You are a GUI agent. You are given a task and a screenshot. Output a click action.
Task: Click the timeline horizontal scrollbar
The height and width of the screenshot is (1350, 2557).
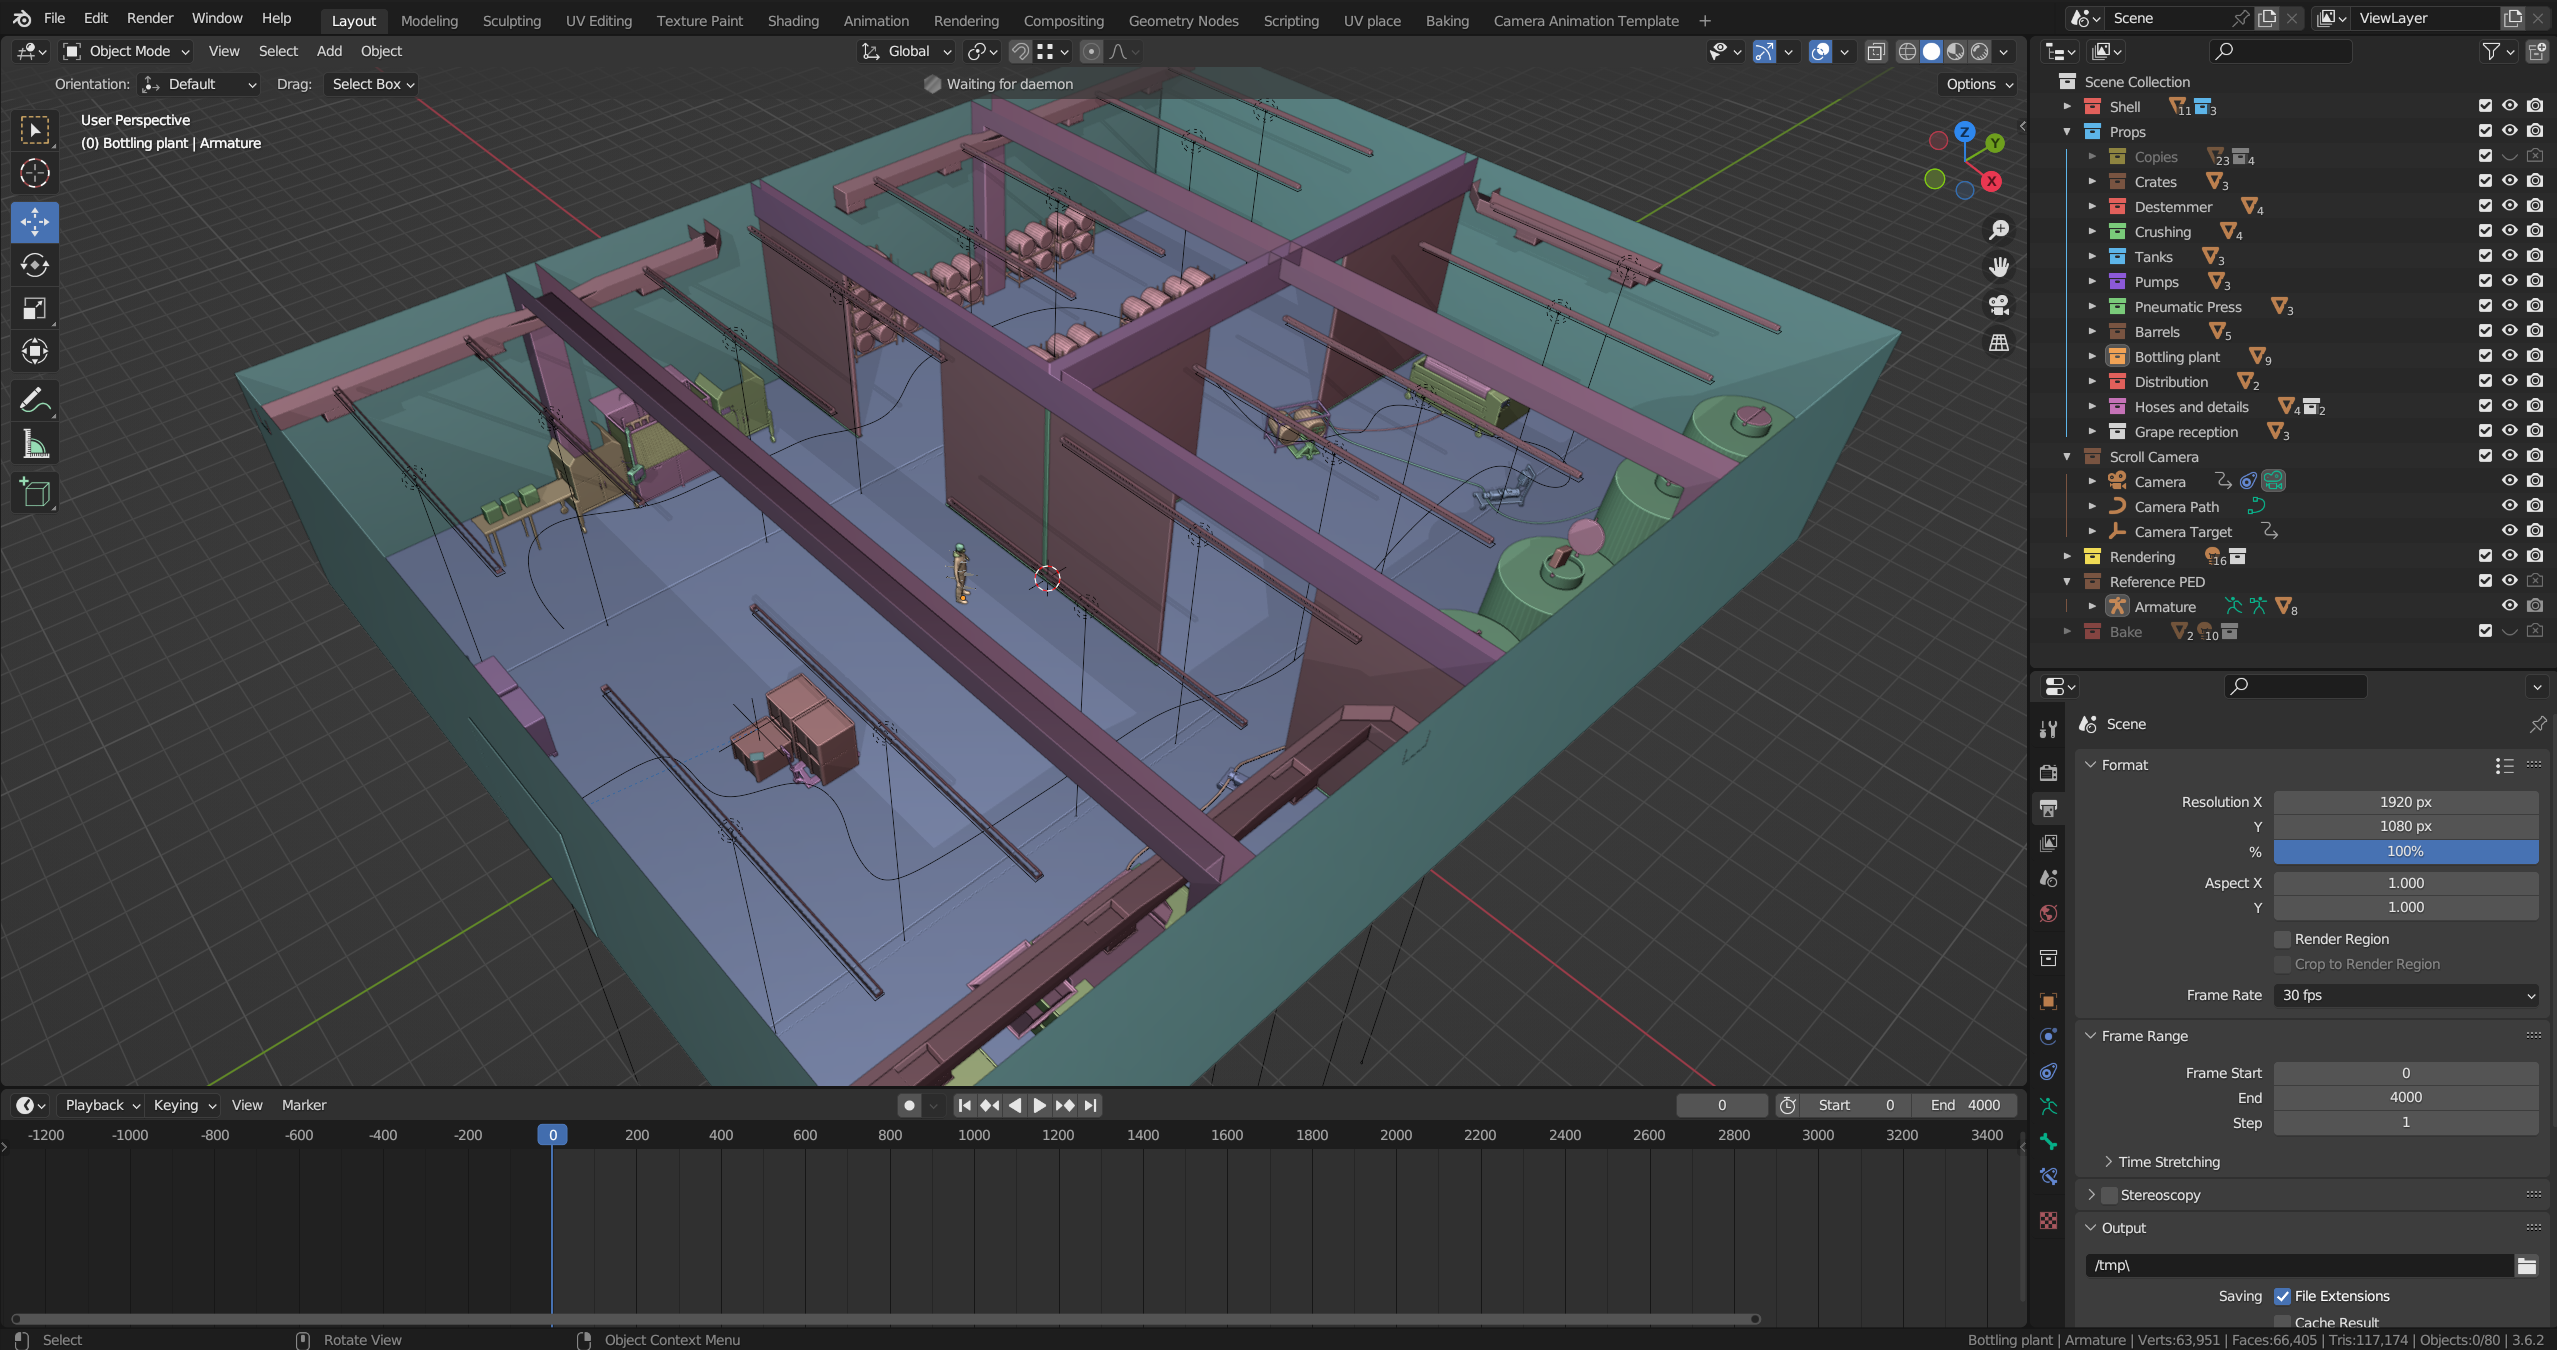885,1319
